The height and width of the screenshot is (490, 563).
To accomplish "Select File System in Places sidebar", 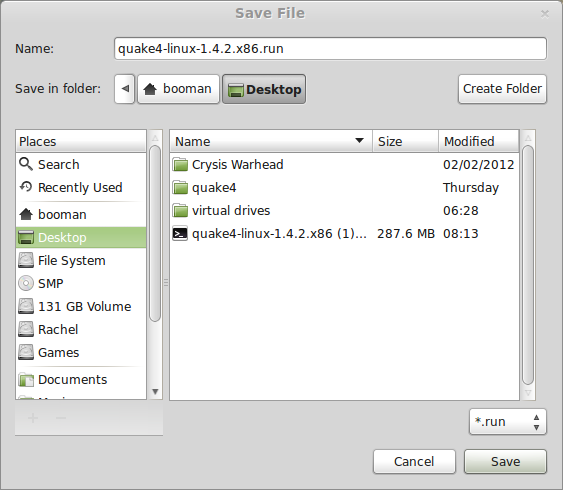I will (x=81, y=260).
